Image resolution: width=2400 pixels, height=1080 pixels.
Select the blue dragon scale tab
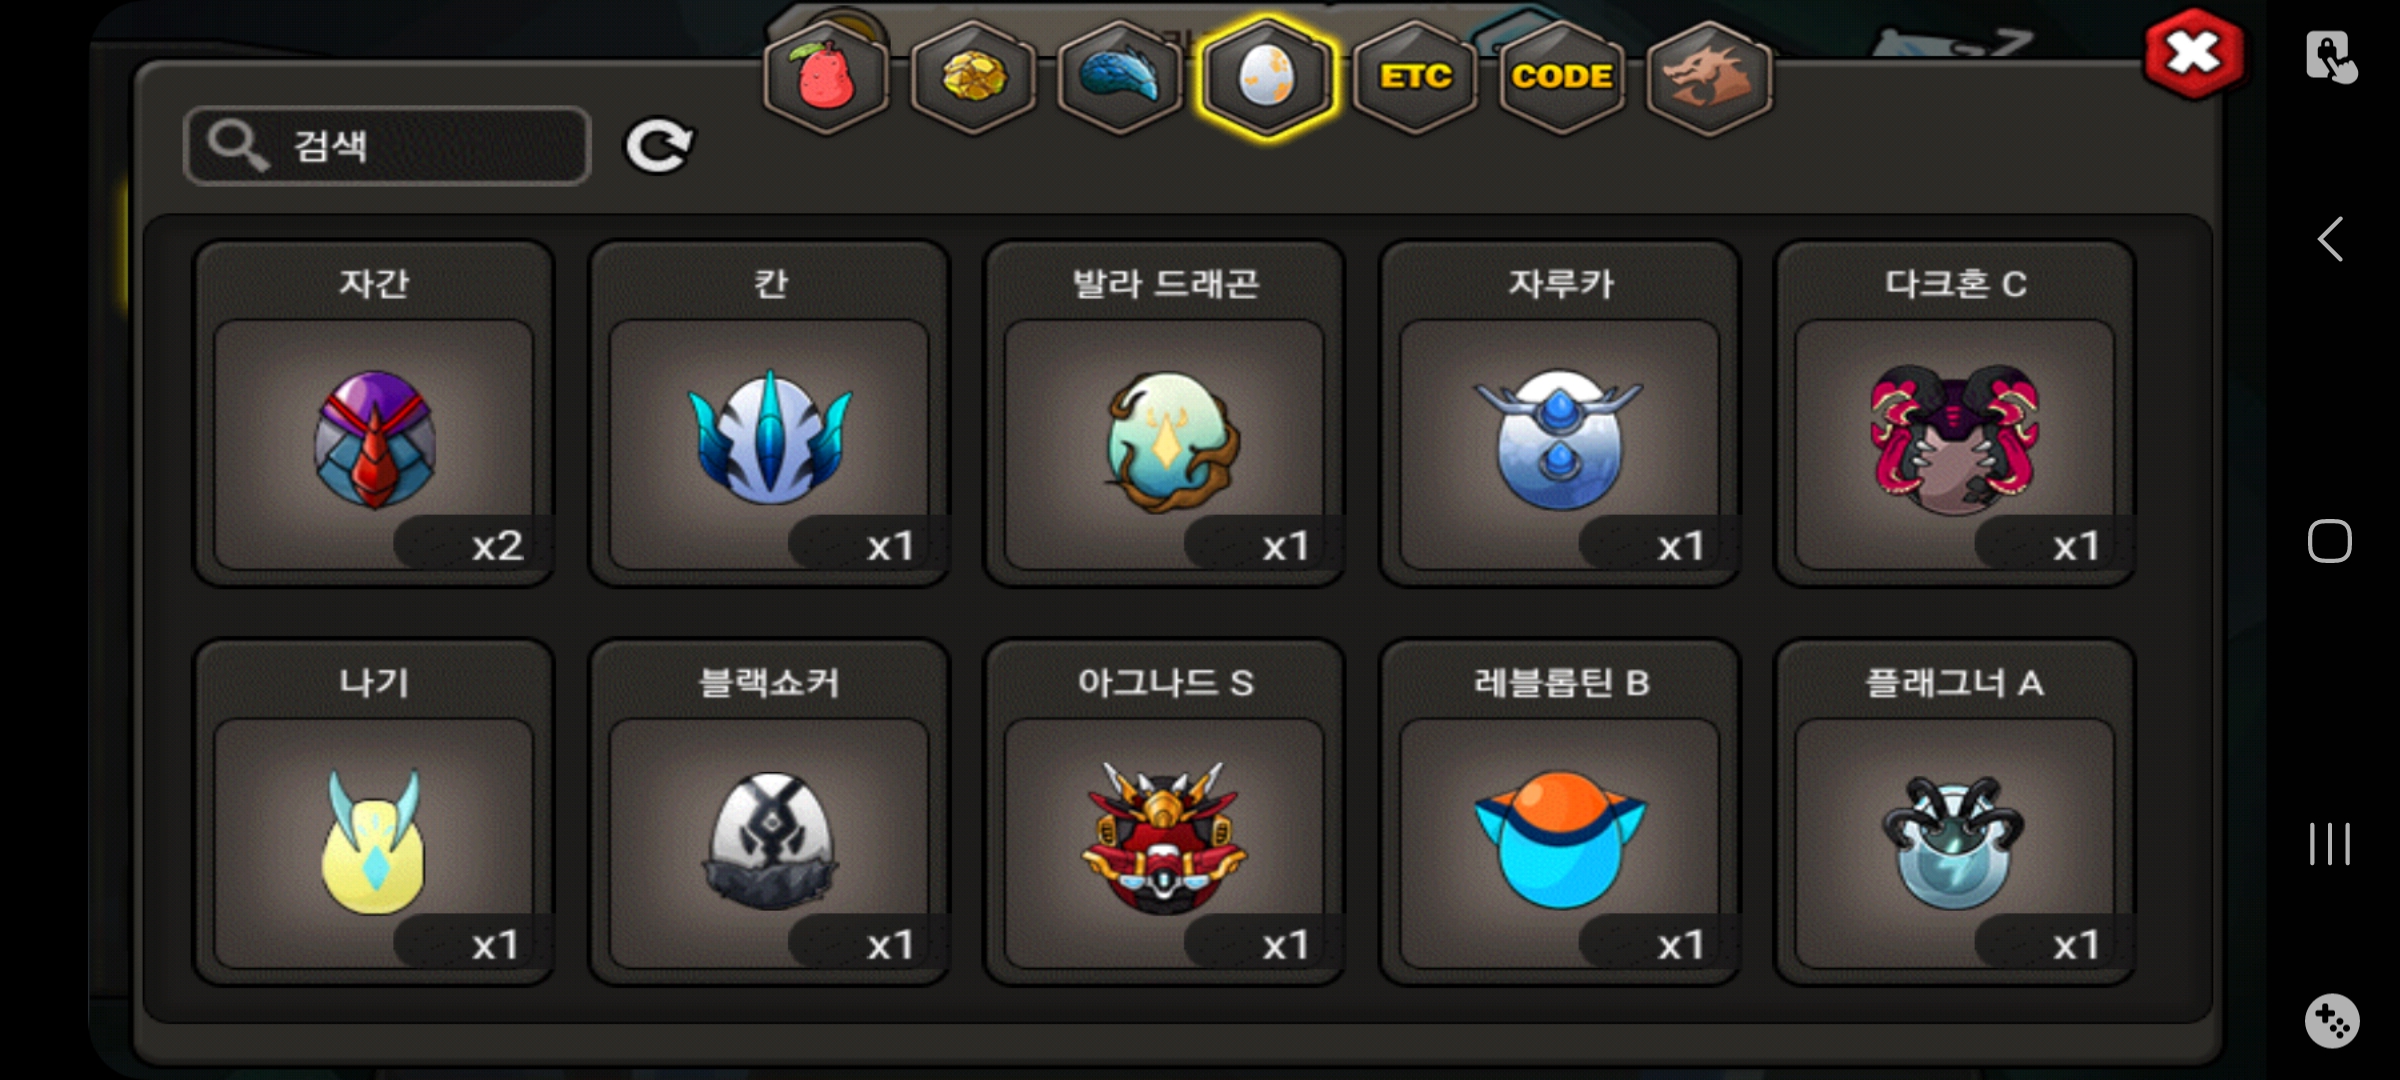[1120, 77]
